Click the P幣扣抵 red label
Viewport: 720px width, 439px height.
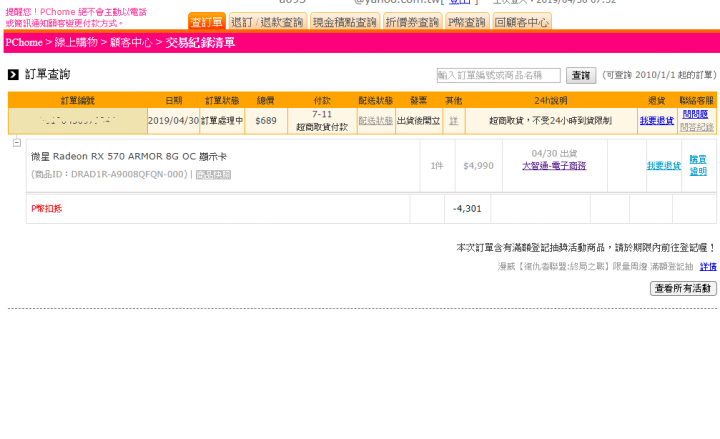click(46, 208)
